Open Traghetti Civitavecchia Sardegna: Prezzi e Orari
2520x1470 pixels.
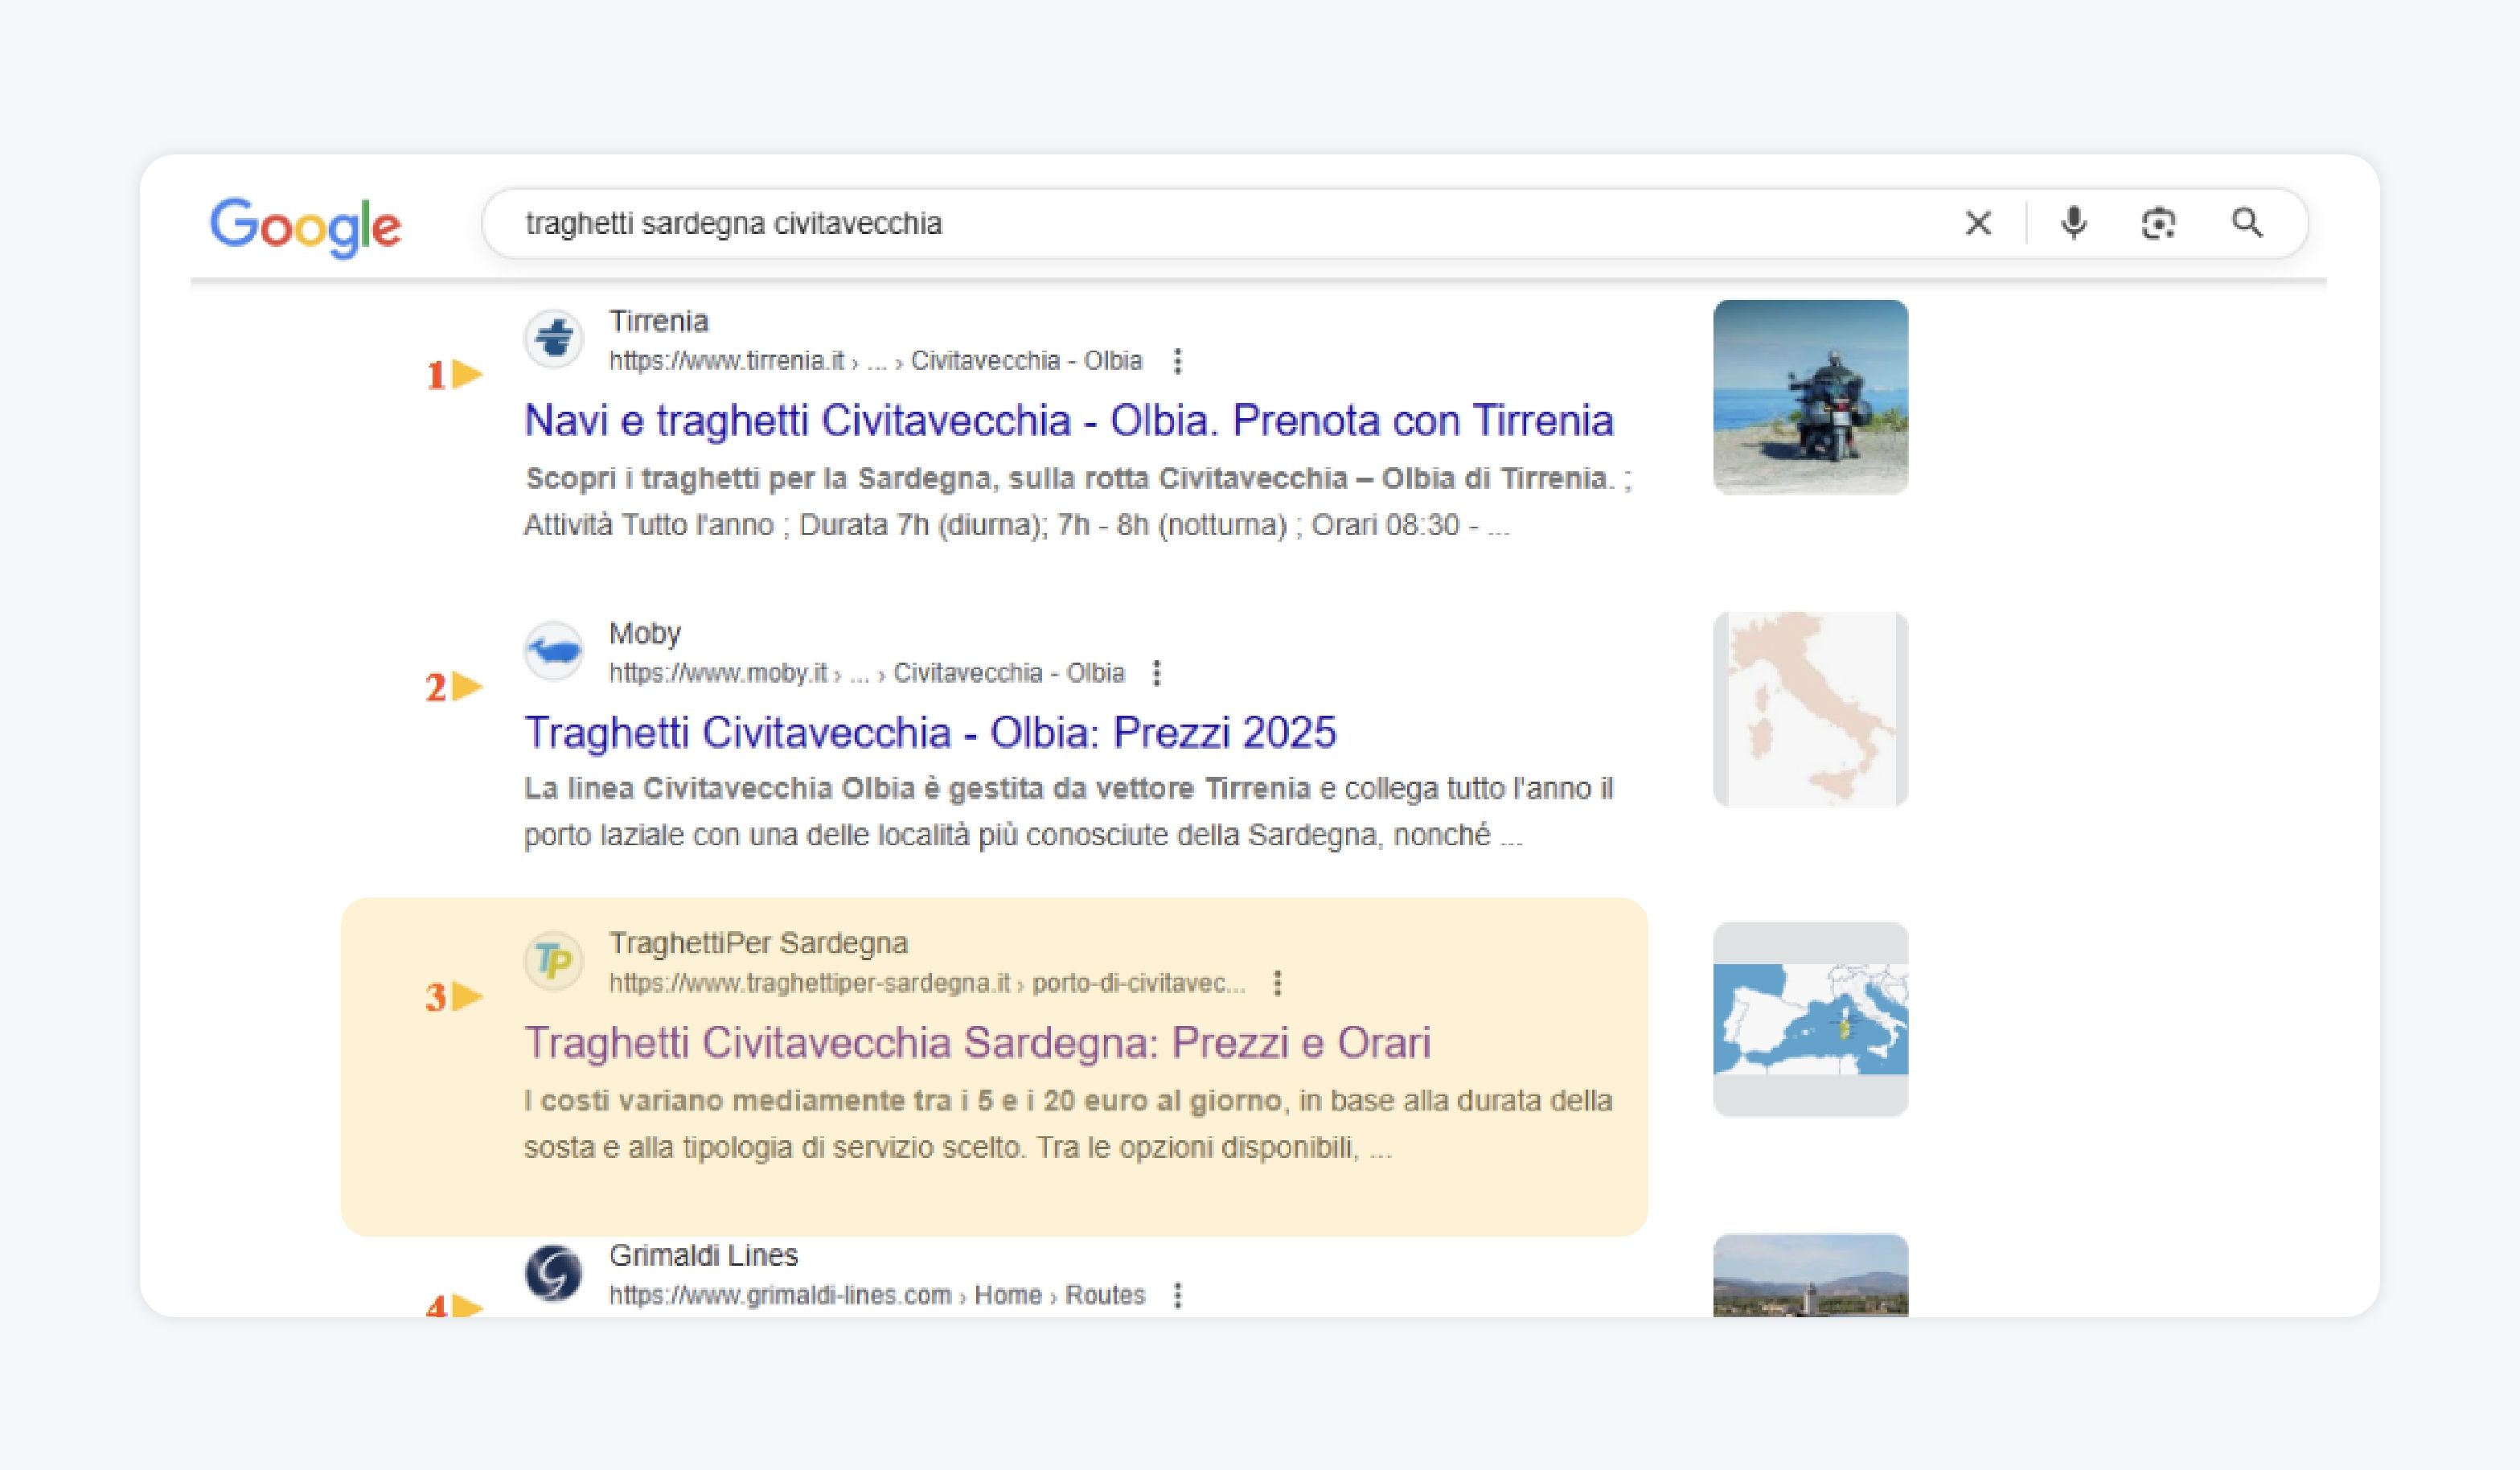tap(977, 1042)
